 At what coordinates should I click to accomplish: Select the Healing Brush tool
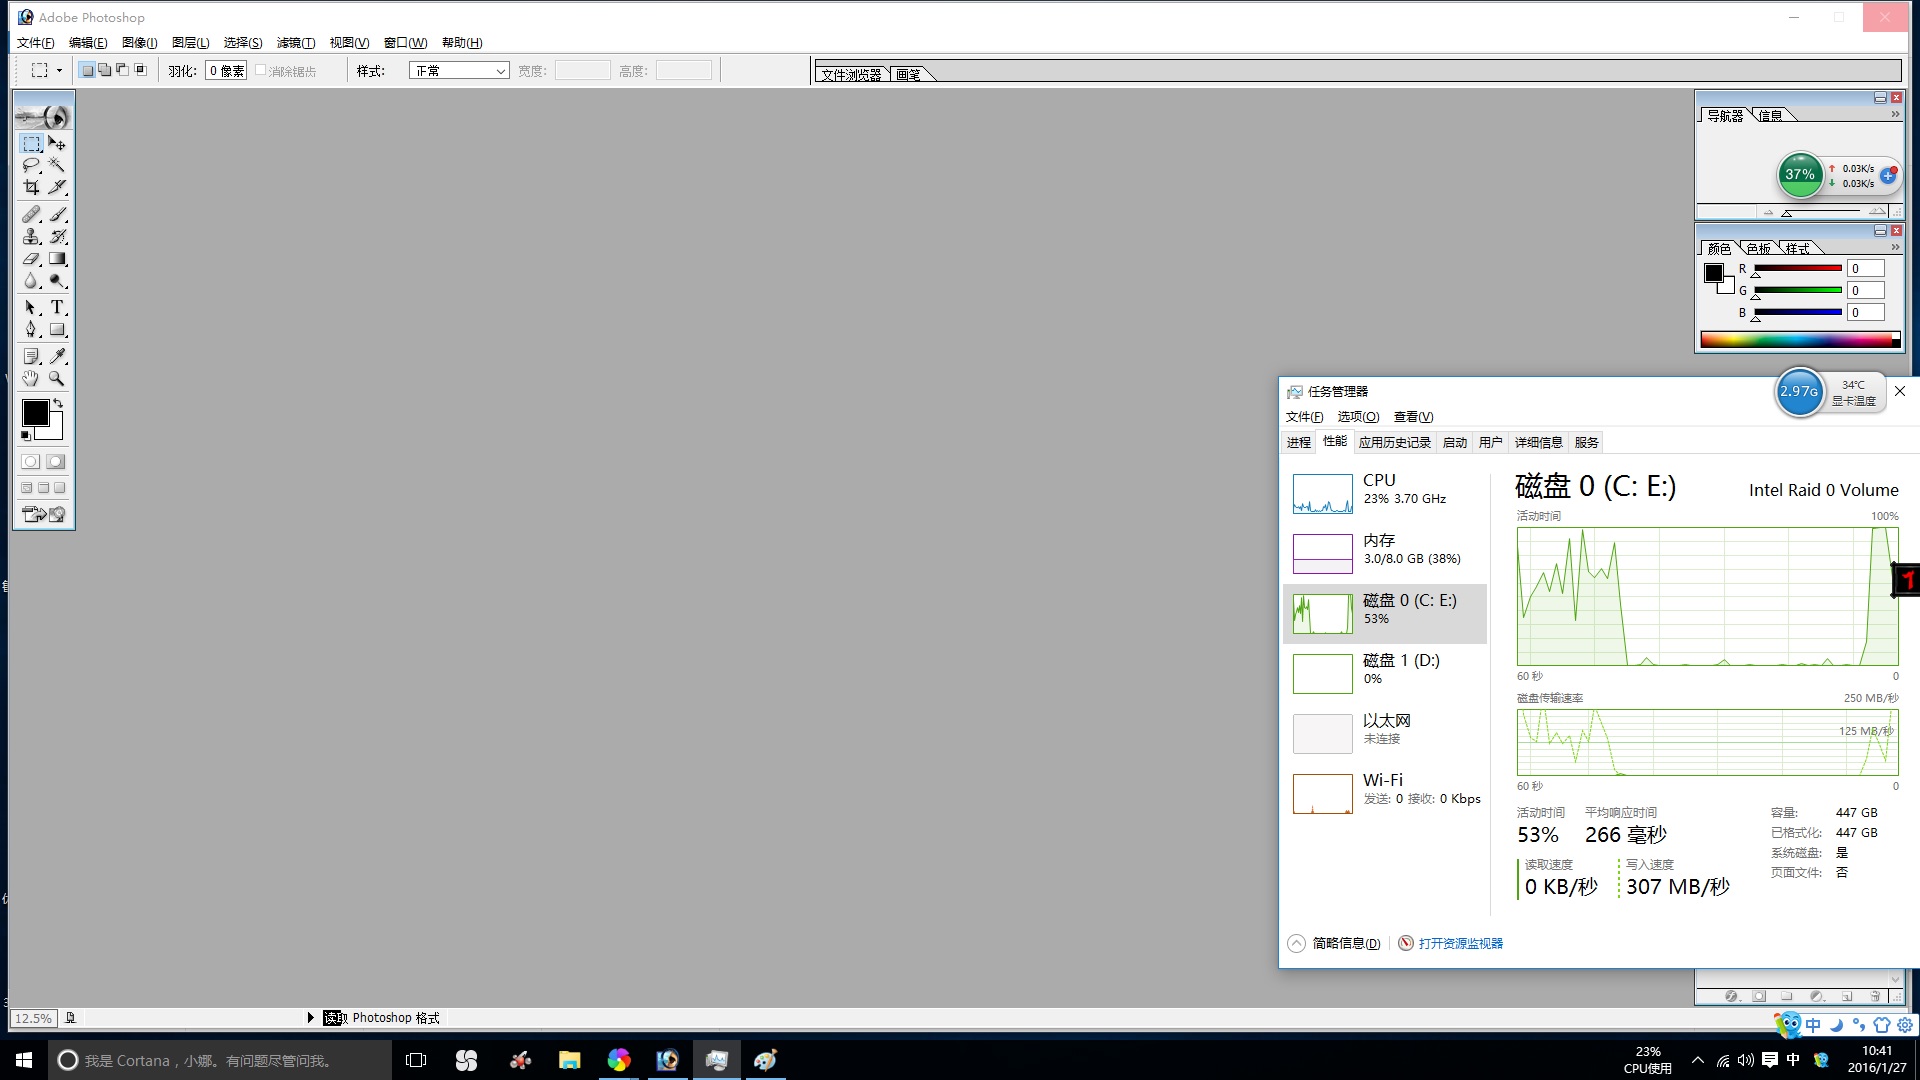[x=32, y=214]
